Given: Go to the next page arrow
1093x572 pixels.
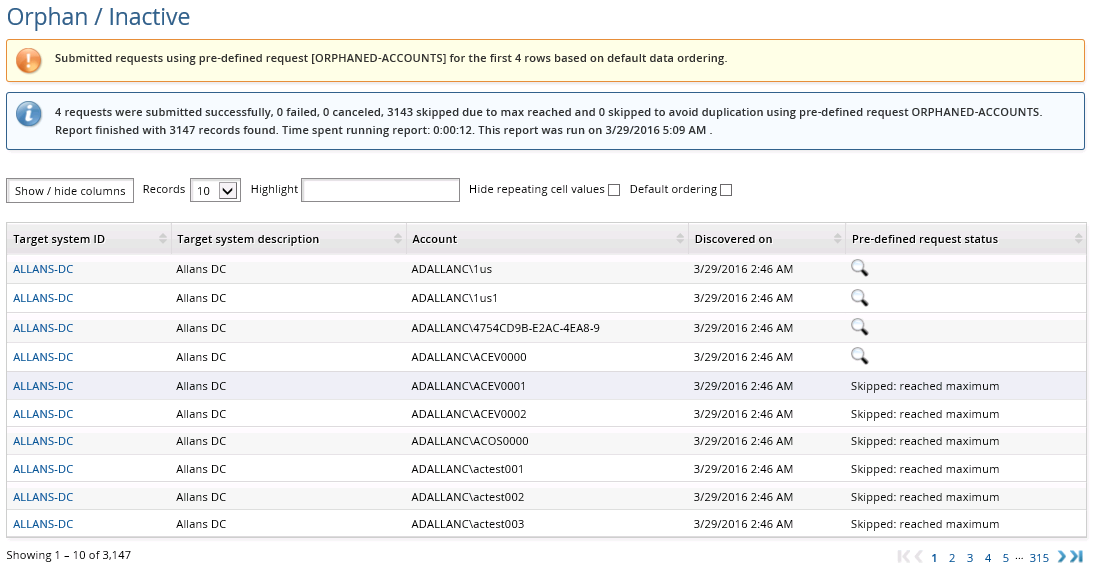Looking at the screenshot, I should pos(1063,557).
